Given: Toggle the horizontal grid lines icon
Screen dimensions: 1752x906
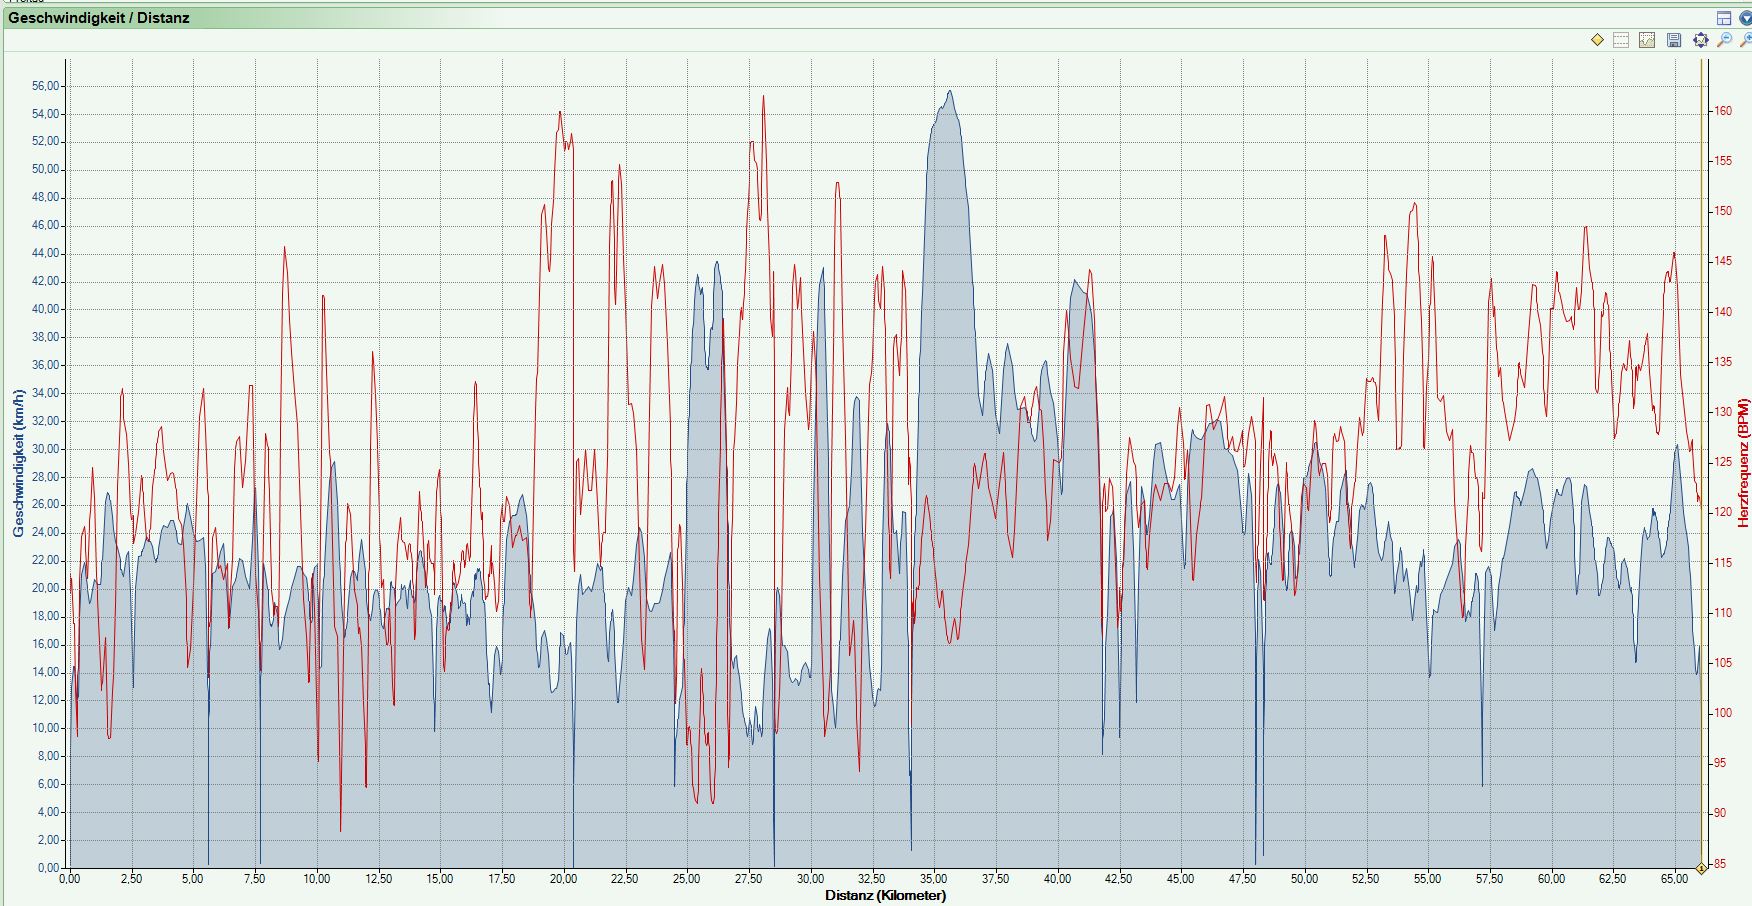Looking at the screenshot, I should 1621,40.
